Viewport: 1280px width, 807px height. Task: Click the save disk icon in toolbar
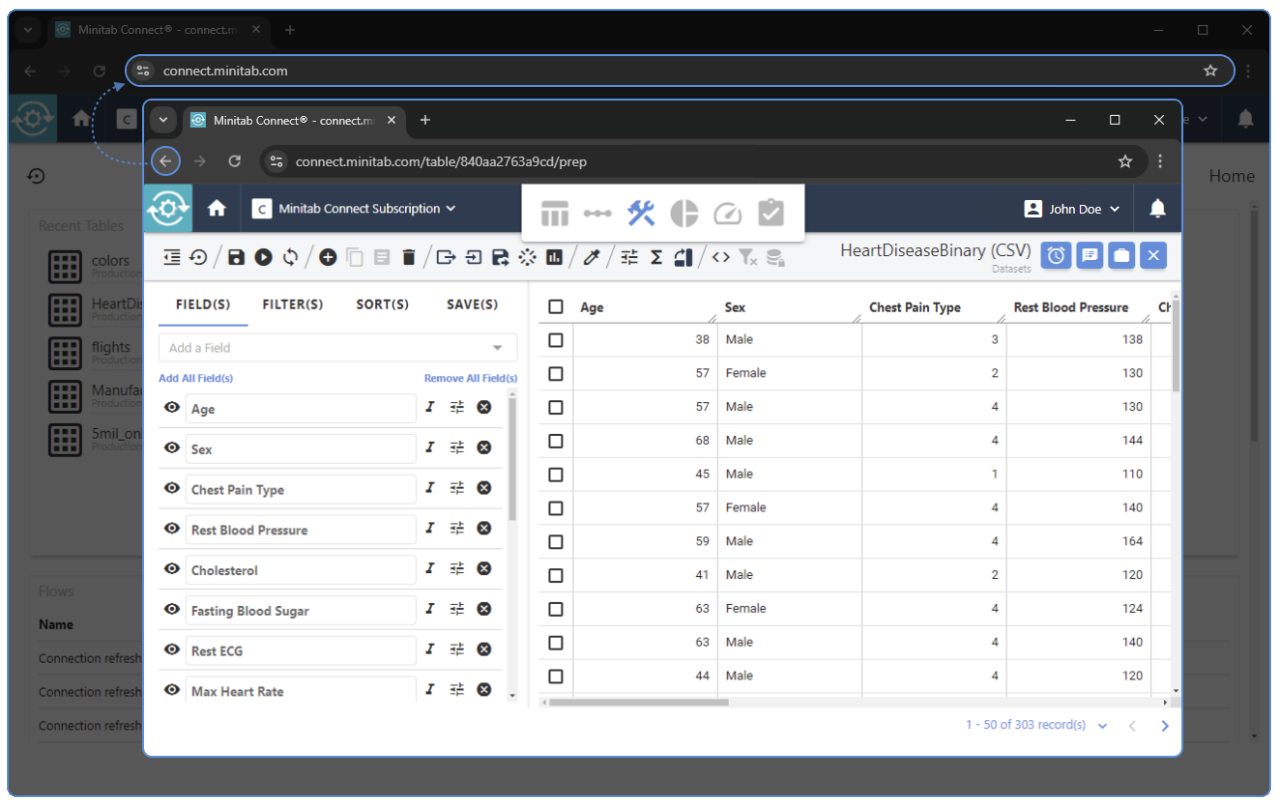(236, 258)
